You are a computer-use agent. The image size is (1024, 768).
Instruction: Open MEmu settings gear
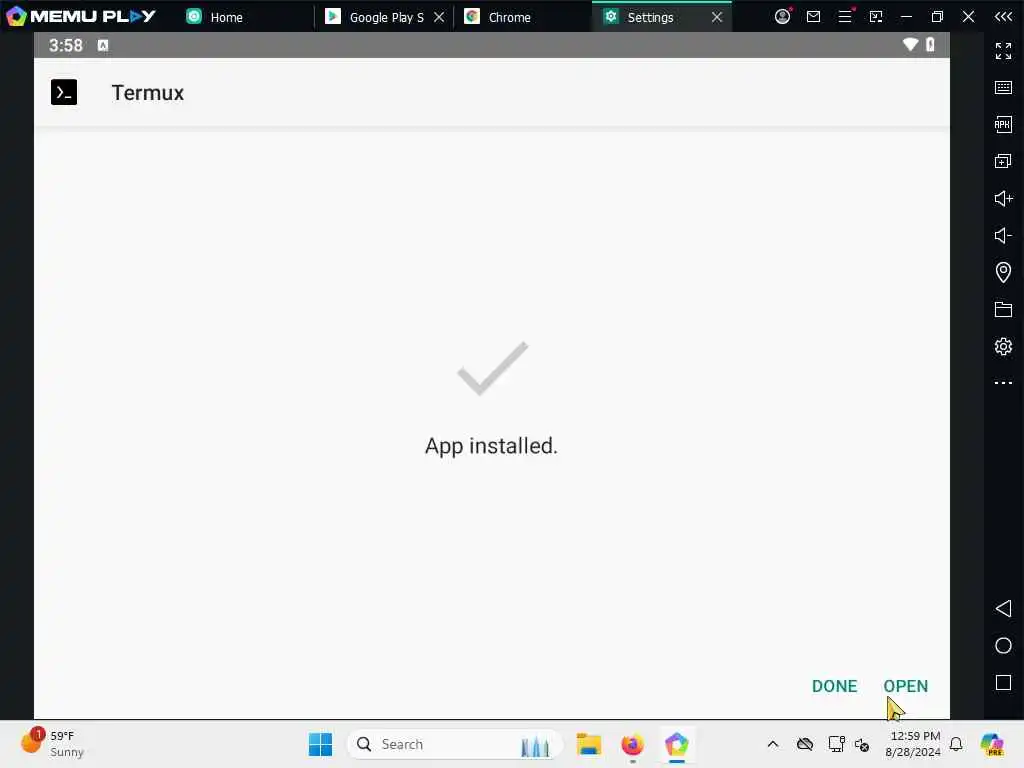[1003, 346]
